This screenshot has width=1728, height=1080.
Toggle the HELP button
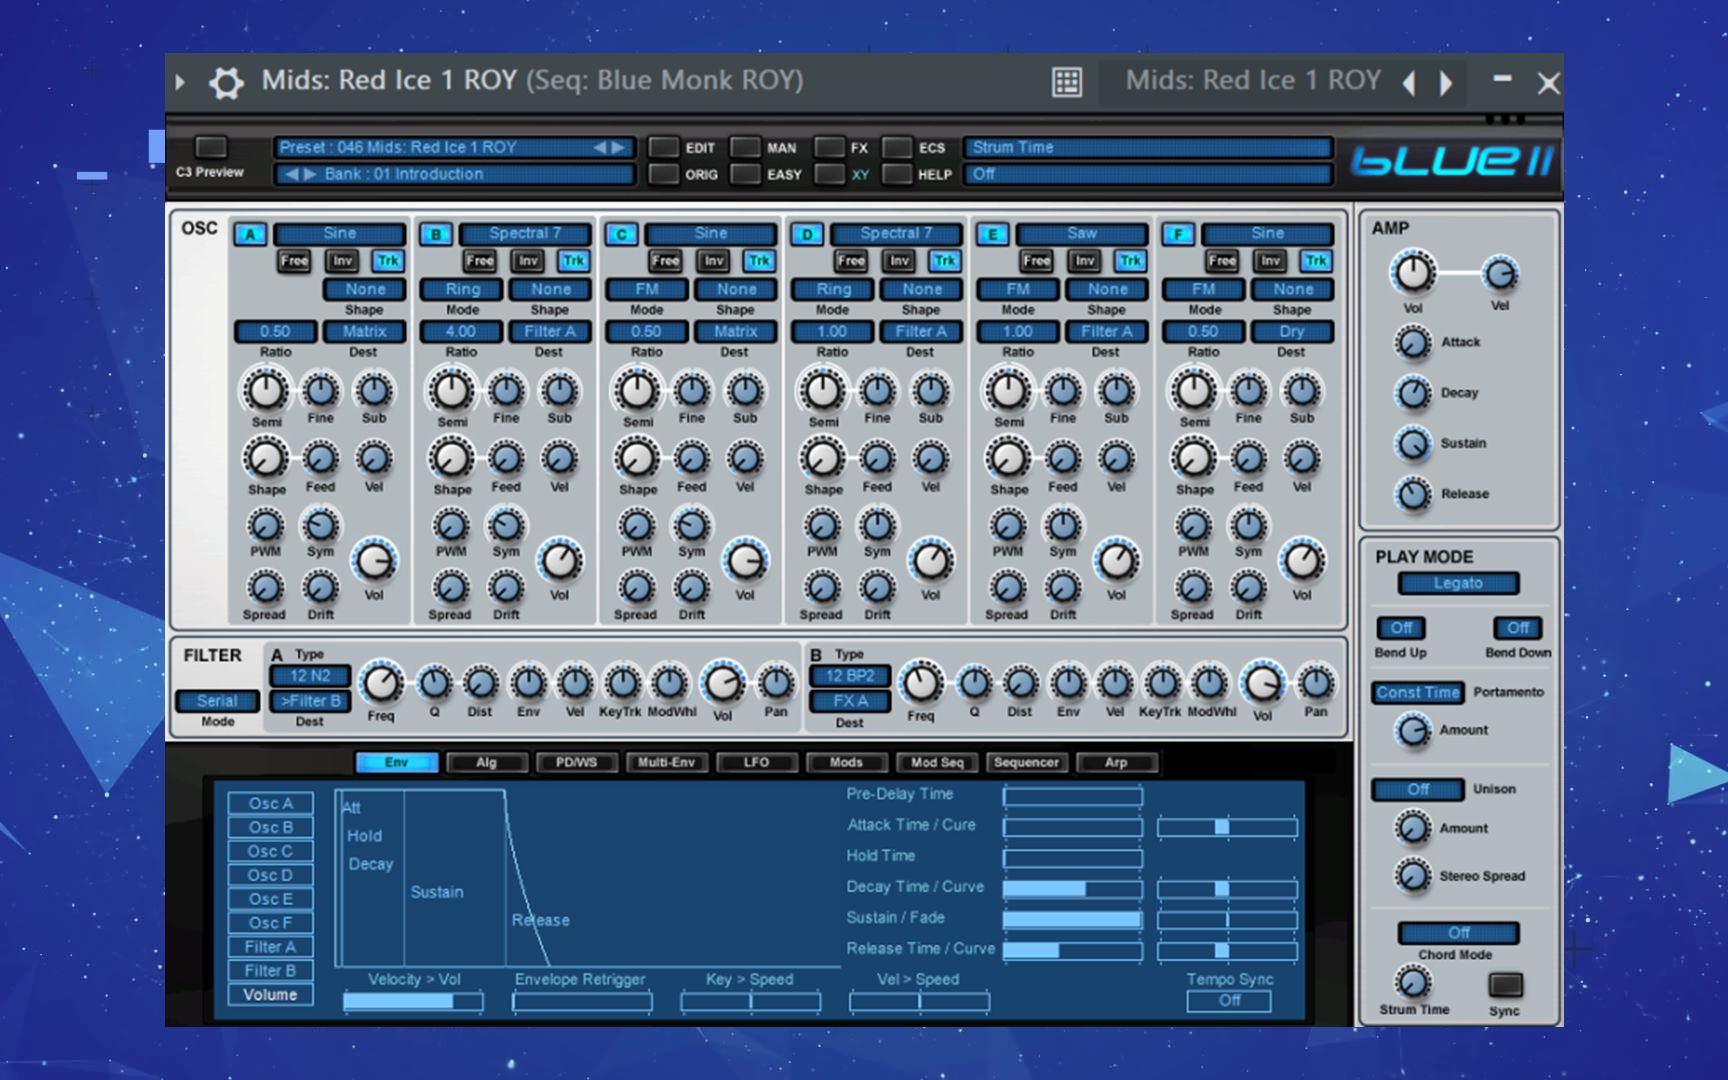pyautogui.click(x=896, y=174)
